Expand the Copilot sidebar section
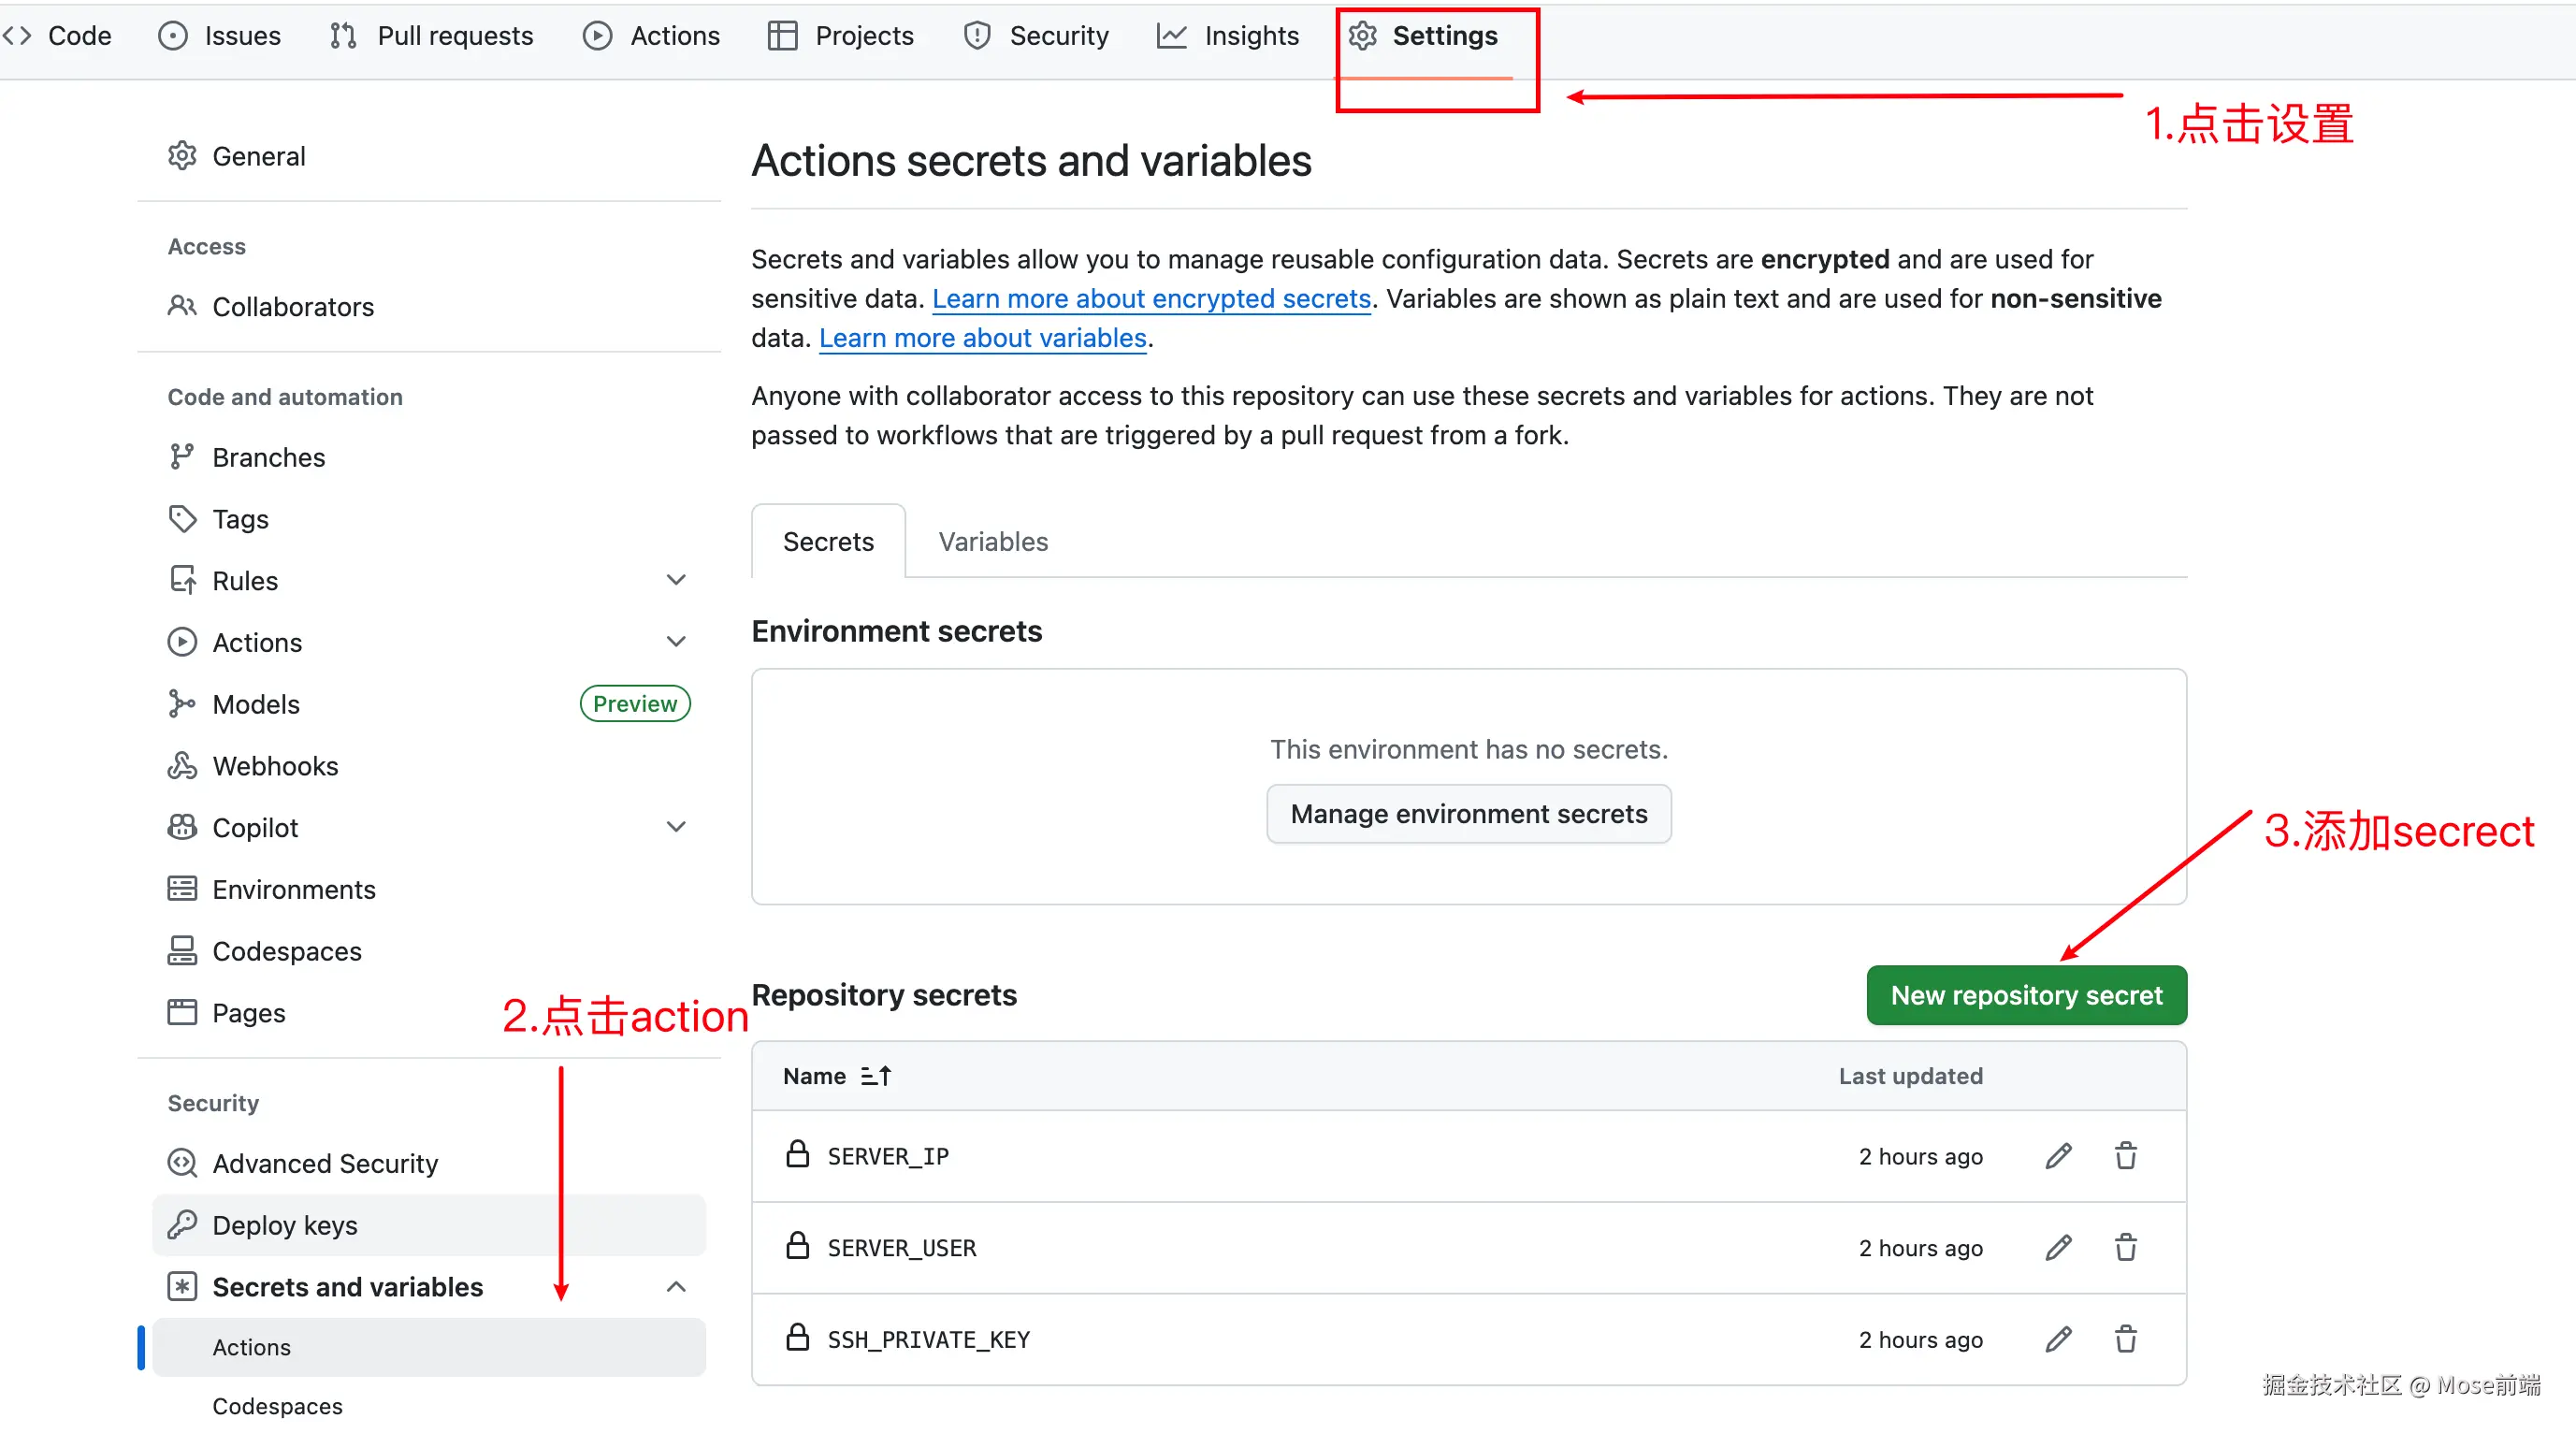Screen dimensions: 2576x1433 676,827
